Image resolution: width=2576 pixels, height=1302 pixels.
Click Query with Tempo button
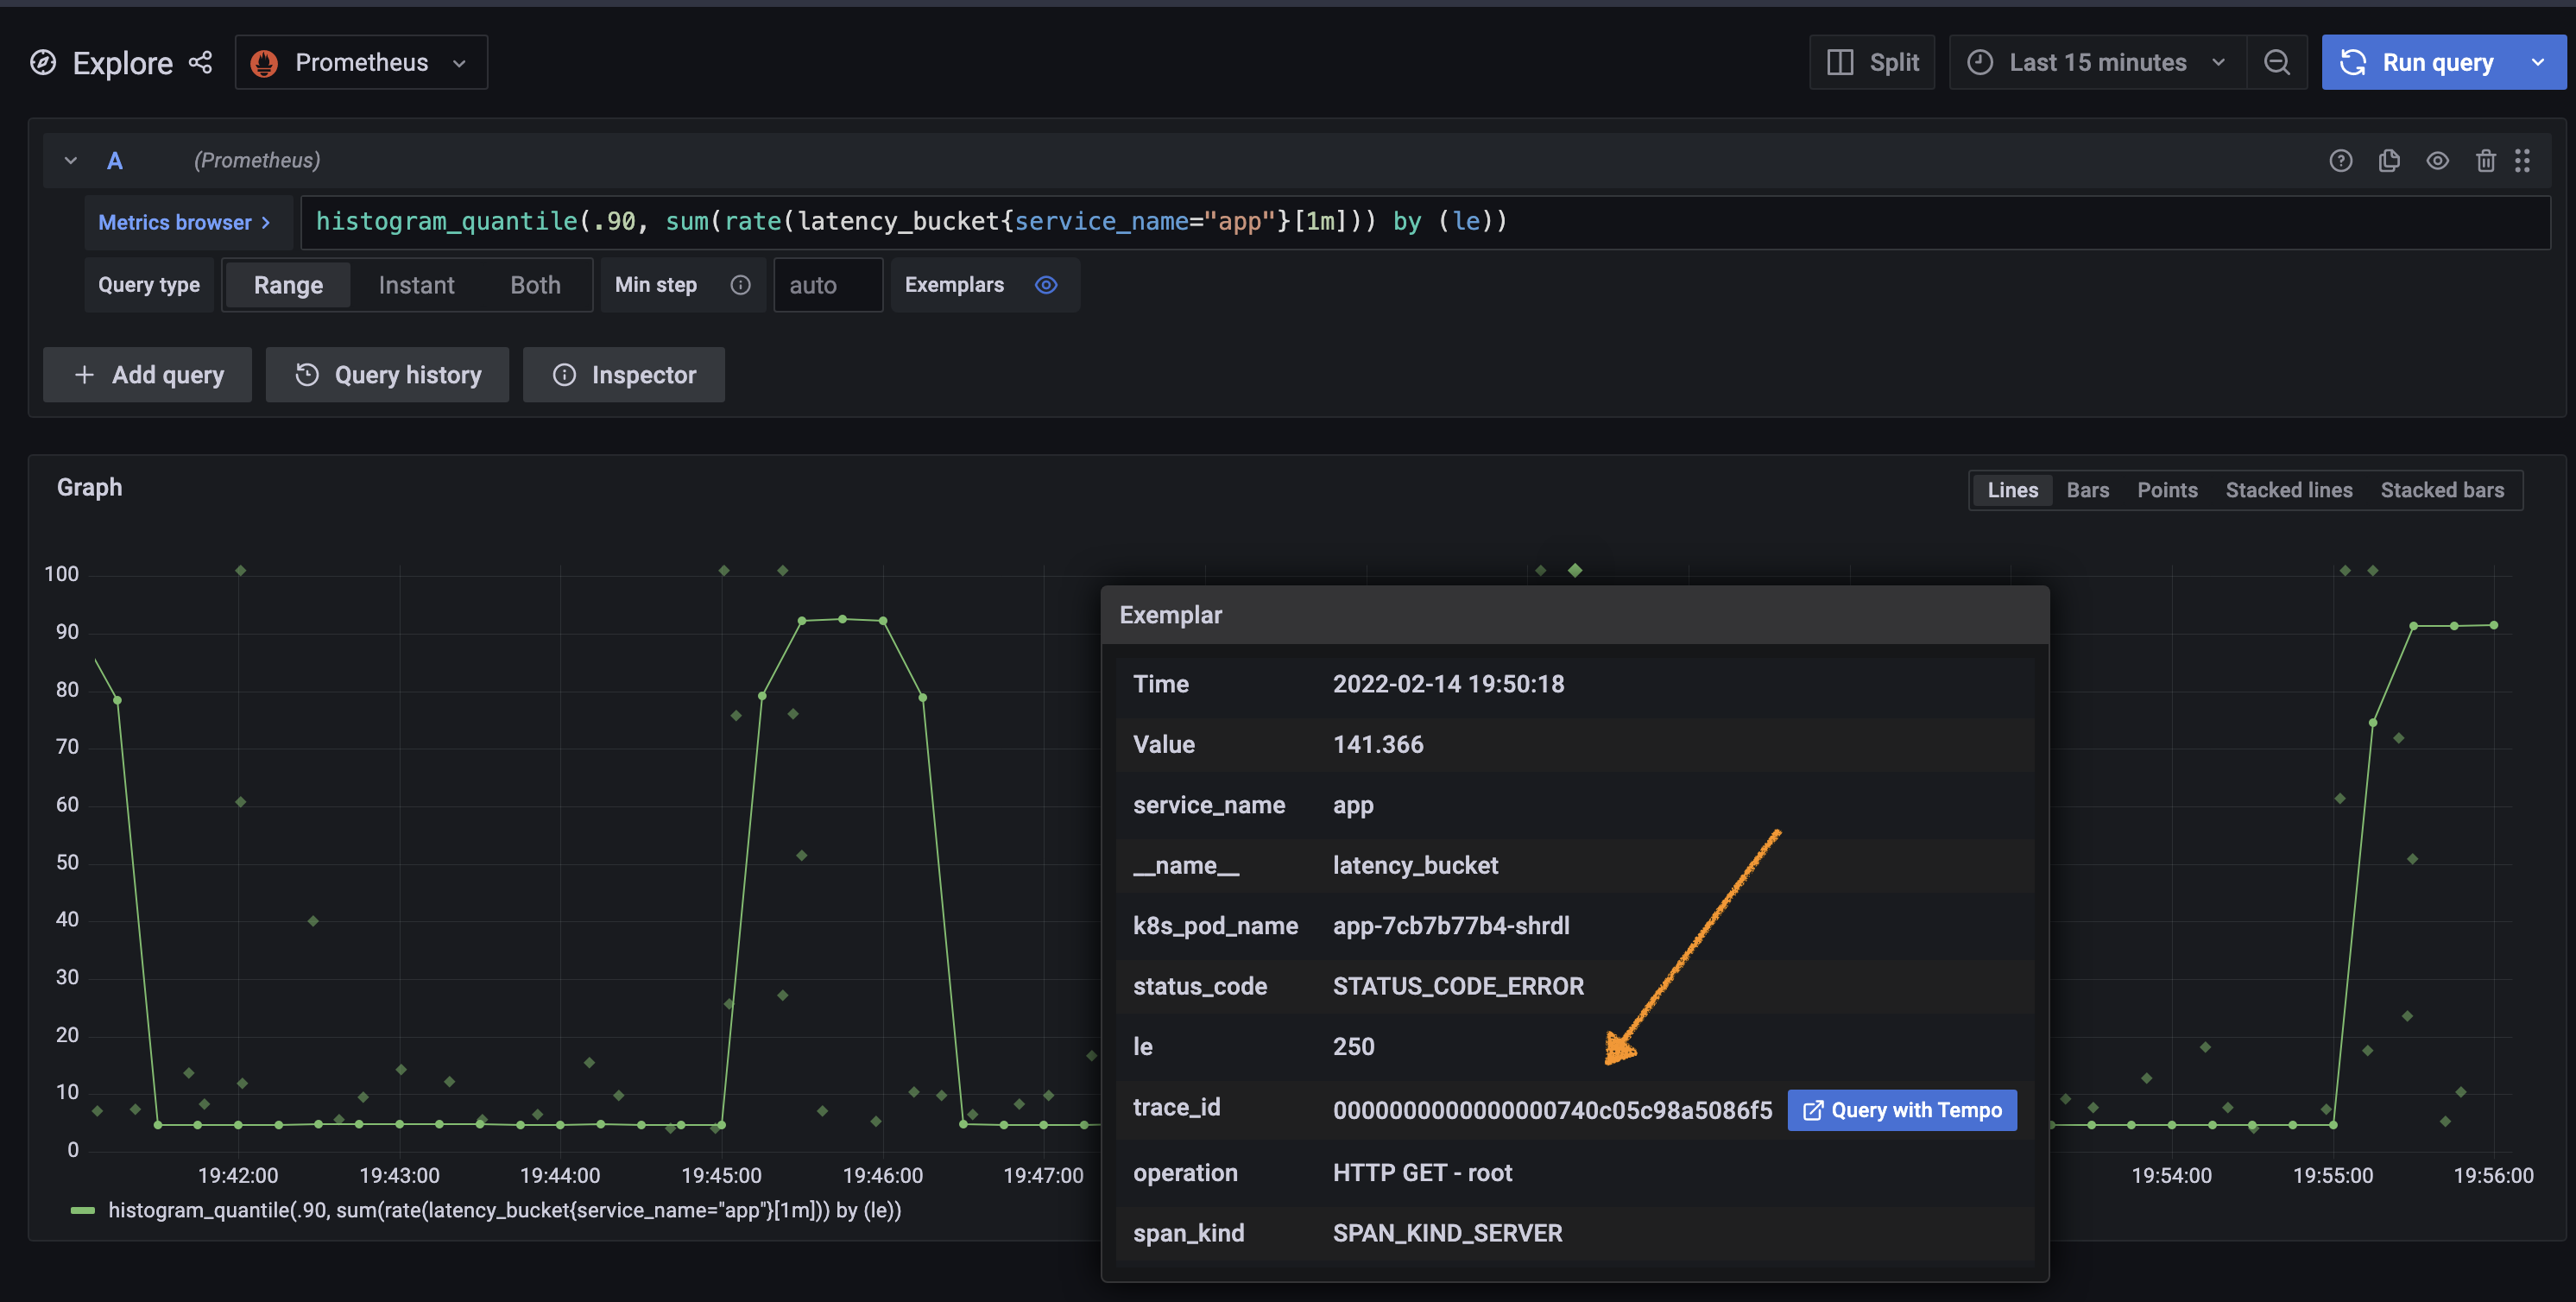coord(1901,1110)
